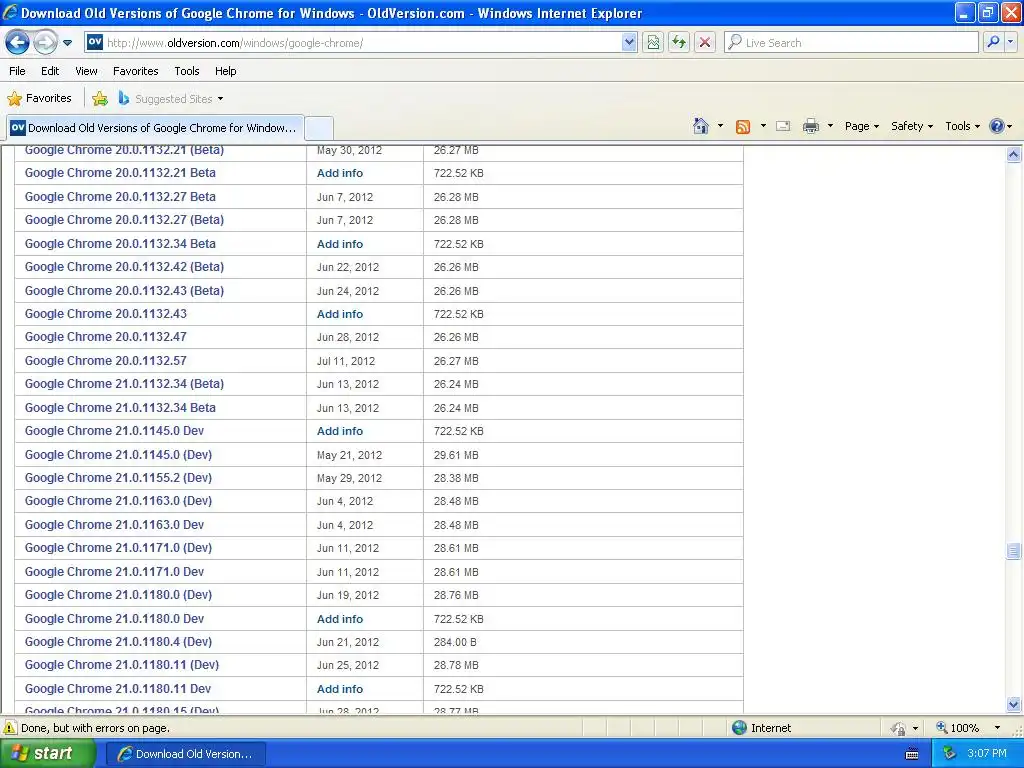Click the scrollbar down arrow
The image size is (1024, 768).
1013,704
